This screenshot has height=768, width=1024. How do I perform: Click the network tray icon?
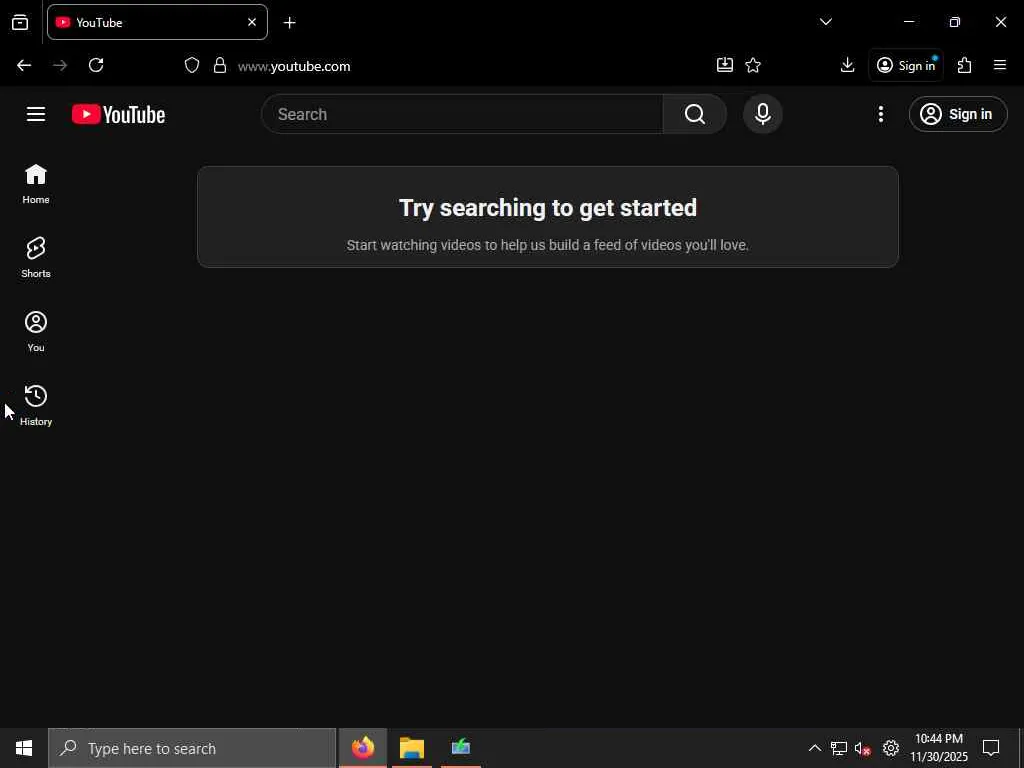(x=839, y=748)
